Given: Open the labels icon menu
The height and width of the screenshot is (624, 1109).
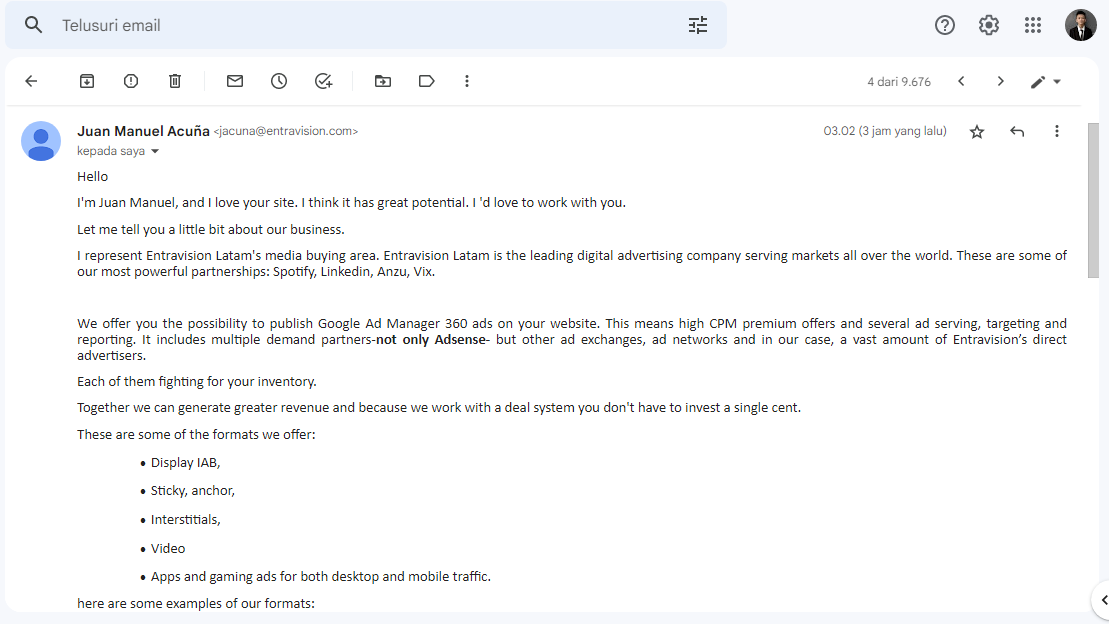Looking at the screenshot, I should 426,81.
